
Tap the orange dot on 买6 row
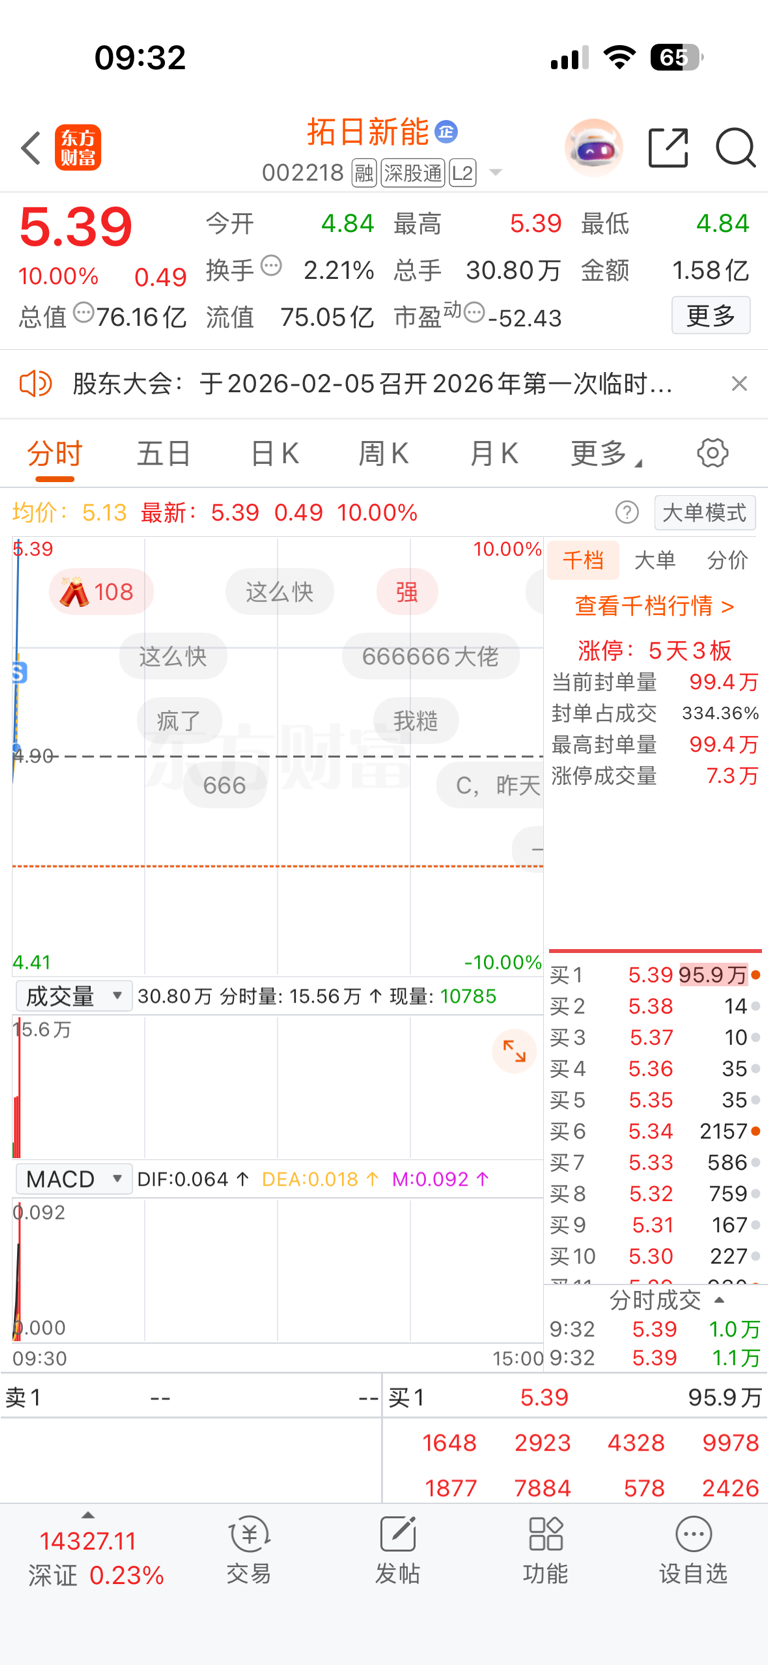tap(756, 1131)
